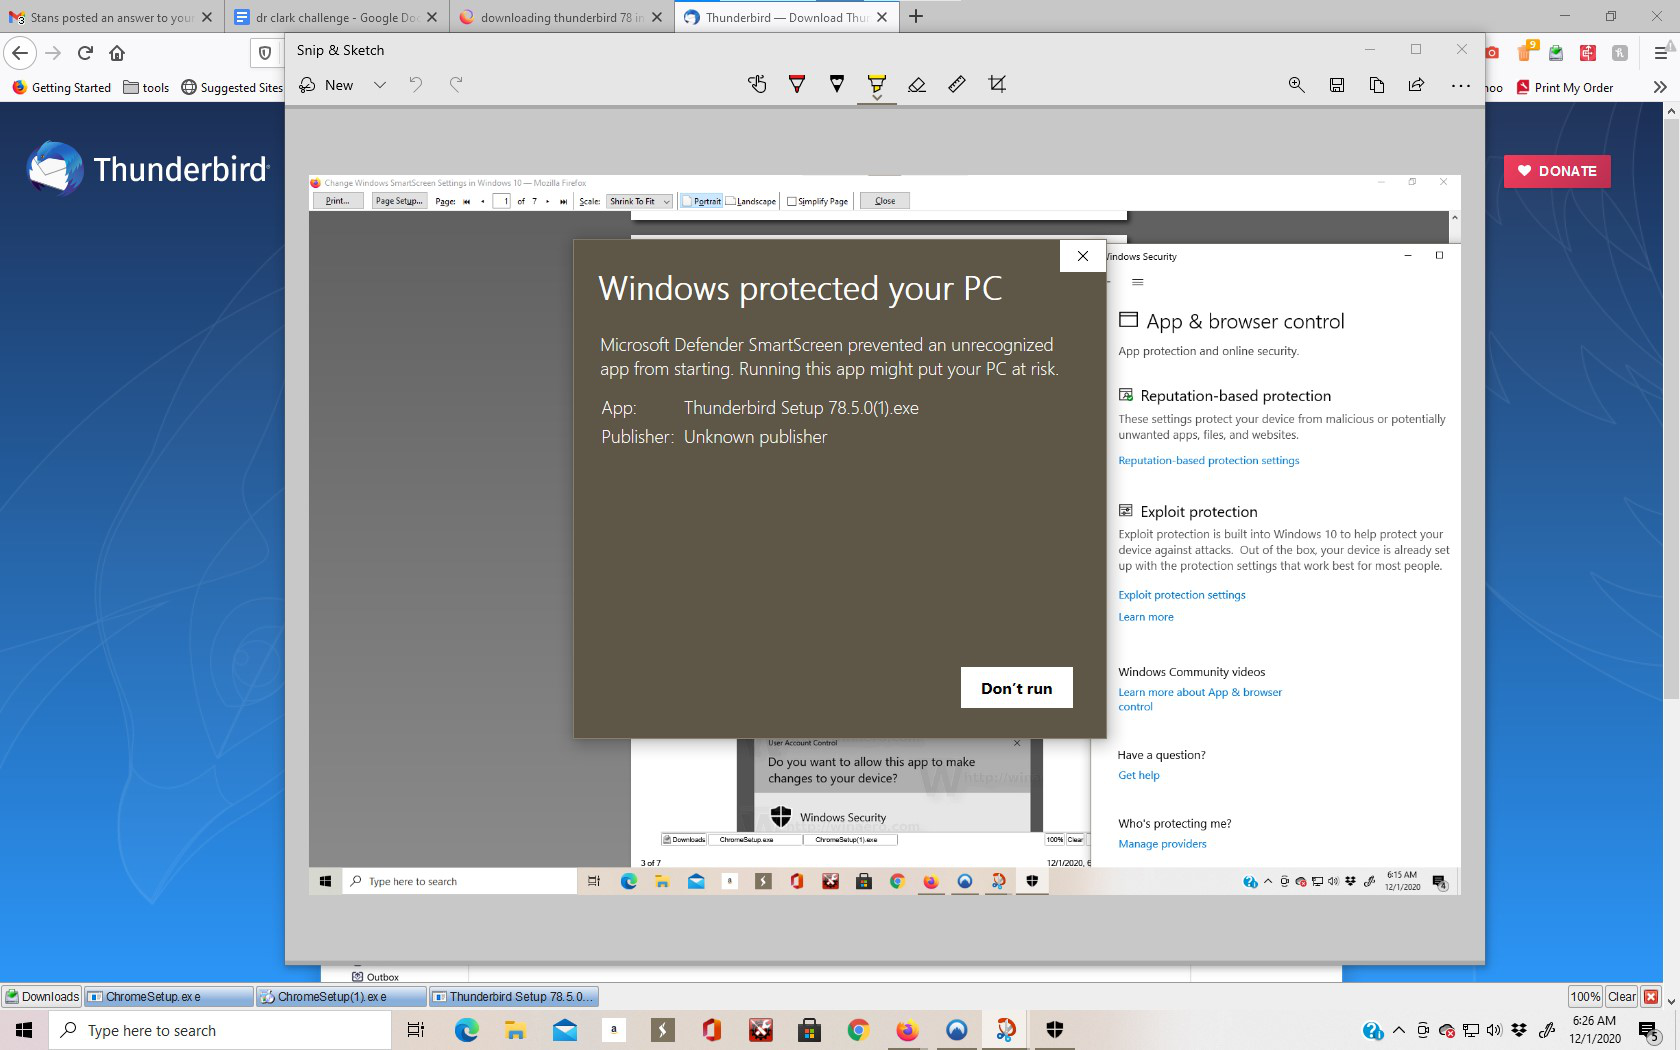Open Windows Security shield on the taskbar
The width and height of the screenshot is (1680, 1050).
tap(1054, 1030)
